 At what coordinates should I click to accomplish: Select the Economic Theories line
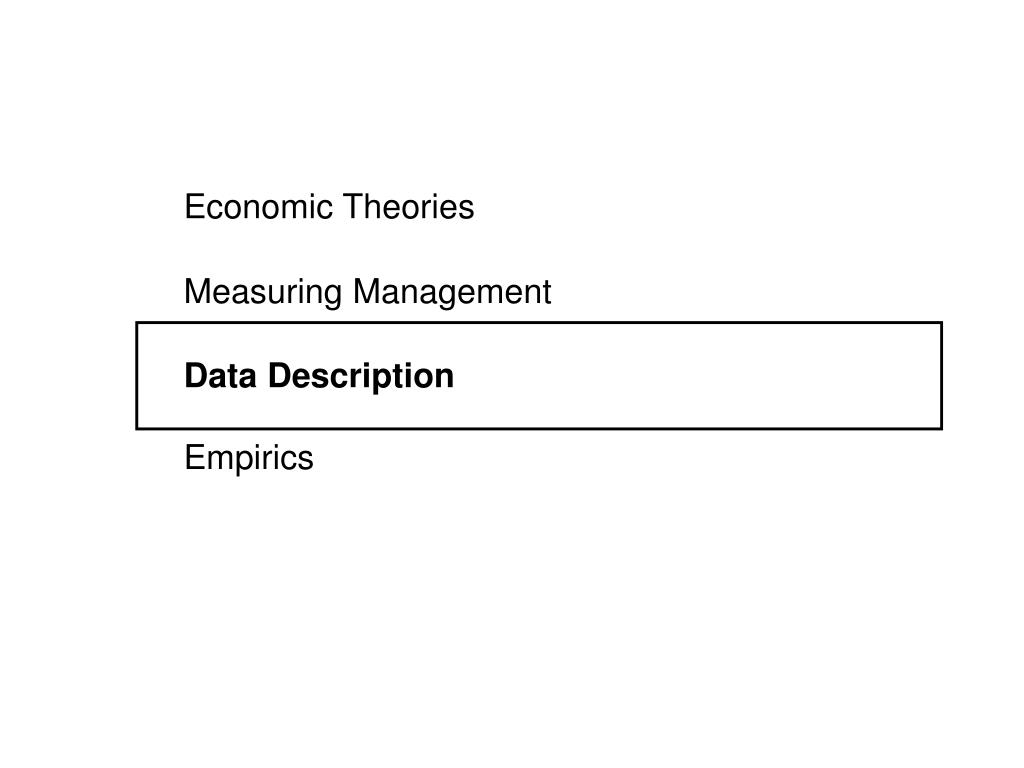point(329,207)
